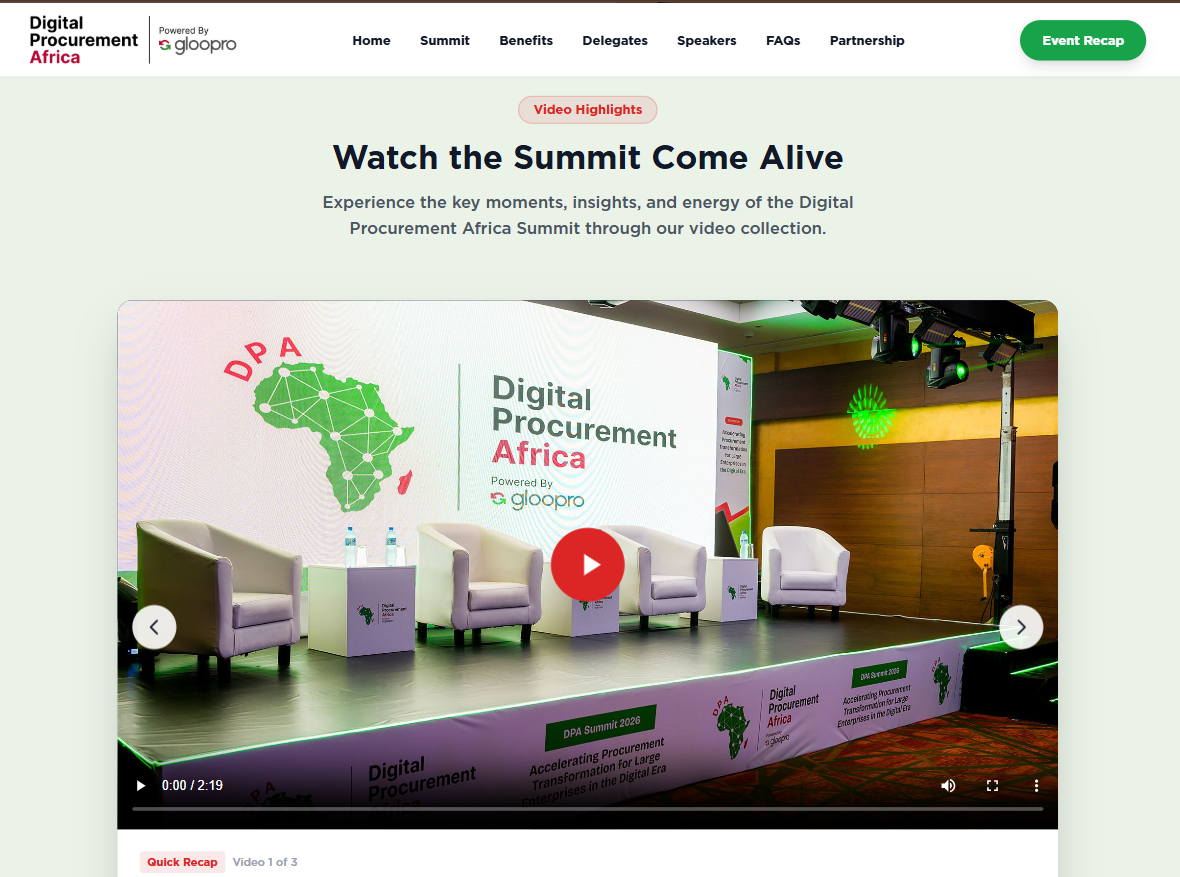
Task: View the FAQs page
Action: click(x=783, y=41)
